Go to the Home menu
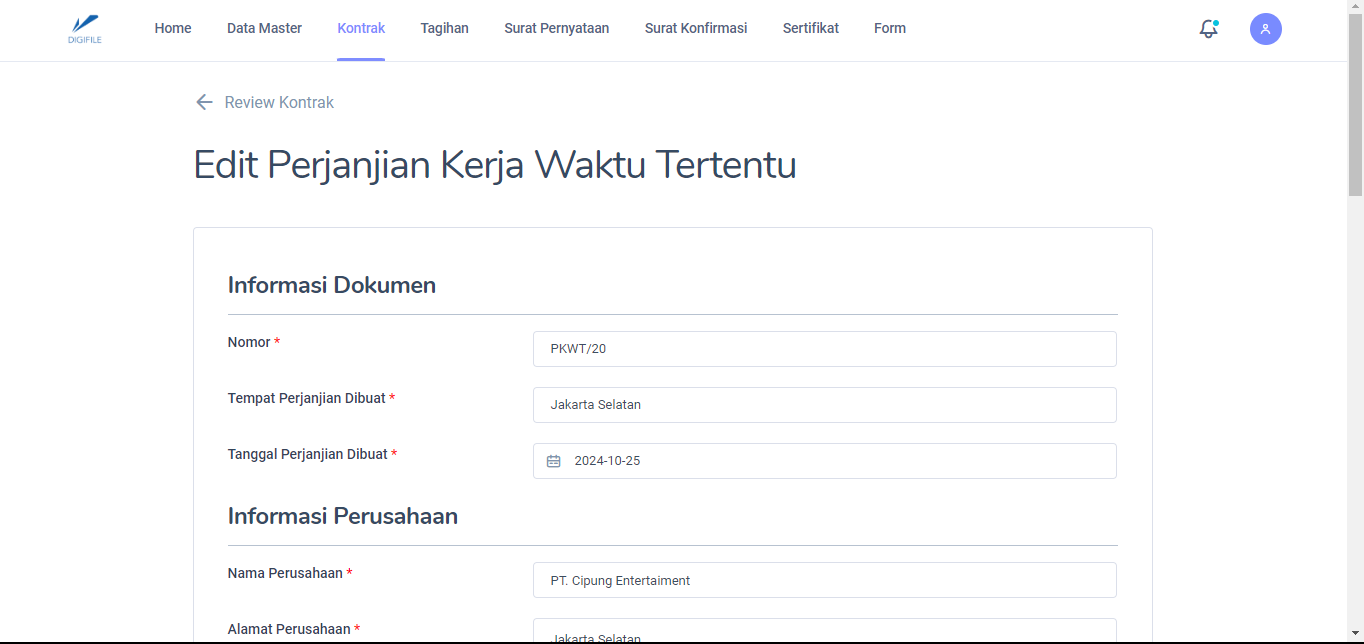 pyautogui.click(x=173, y=28)
